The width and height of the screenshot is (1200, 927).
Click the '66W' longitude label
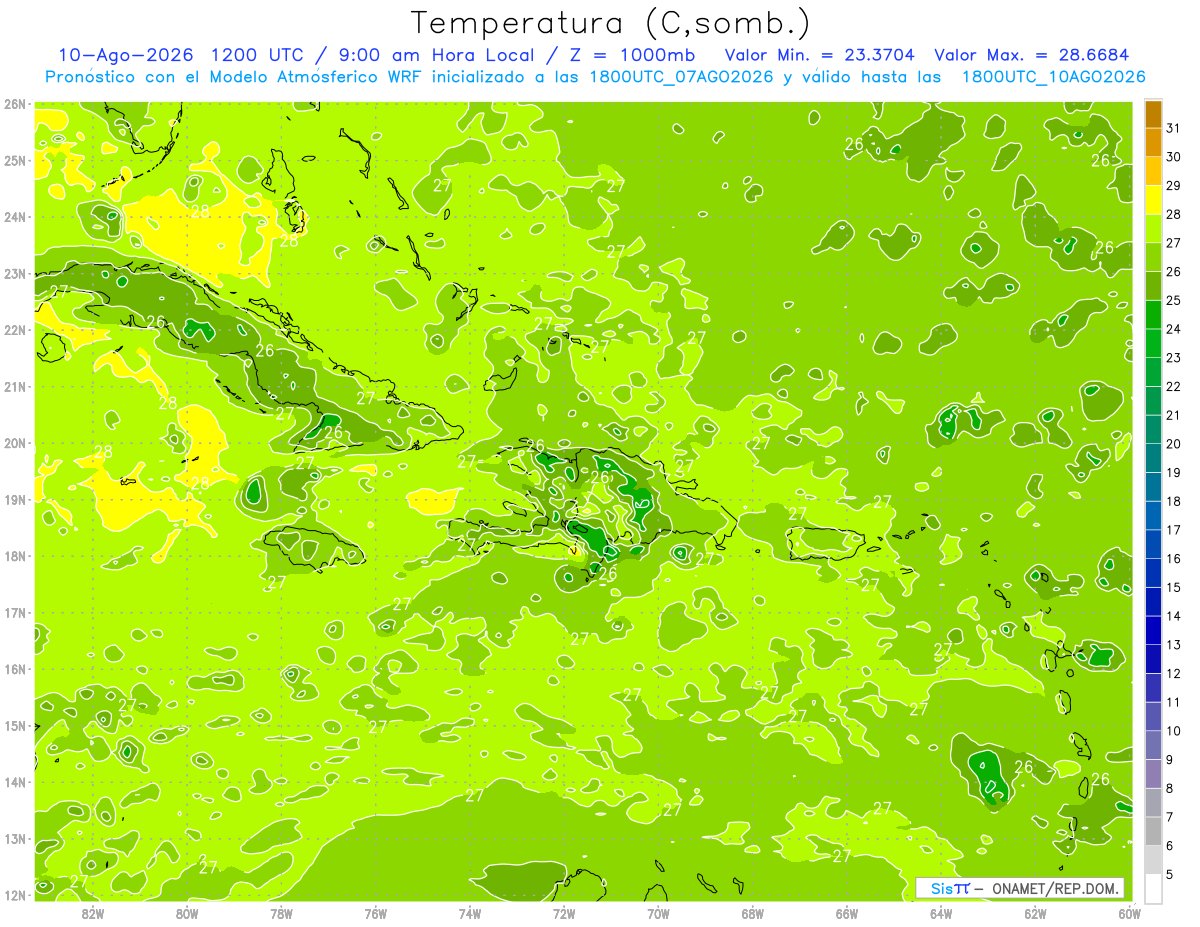point(847,913)
